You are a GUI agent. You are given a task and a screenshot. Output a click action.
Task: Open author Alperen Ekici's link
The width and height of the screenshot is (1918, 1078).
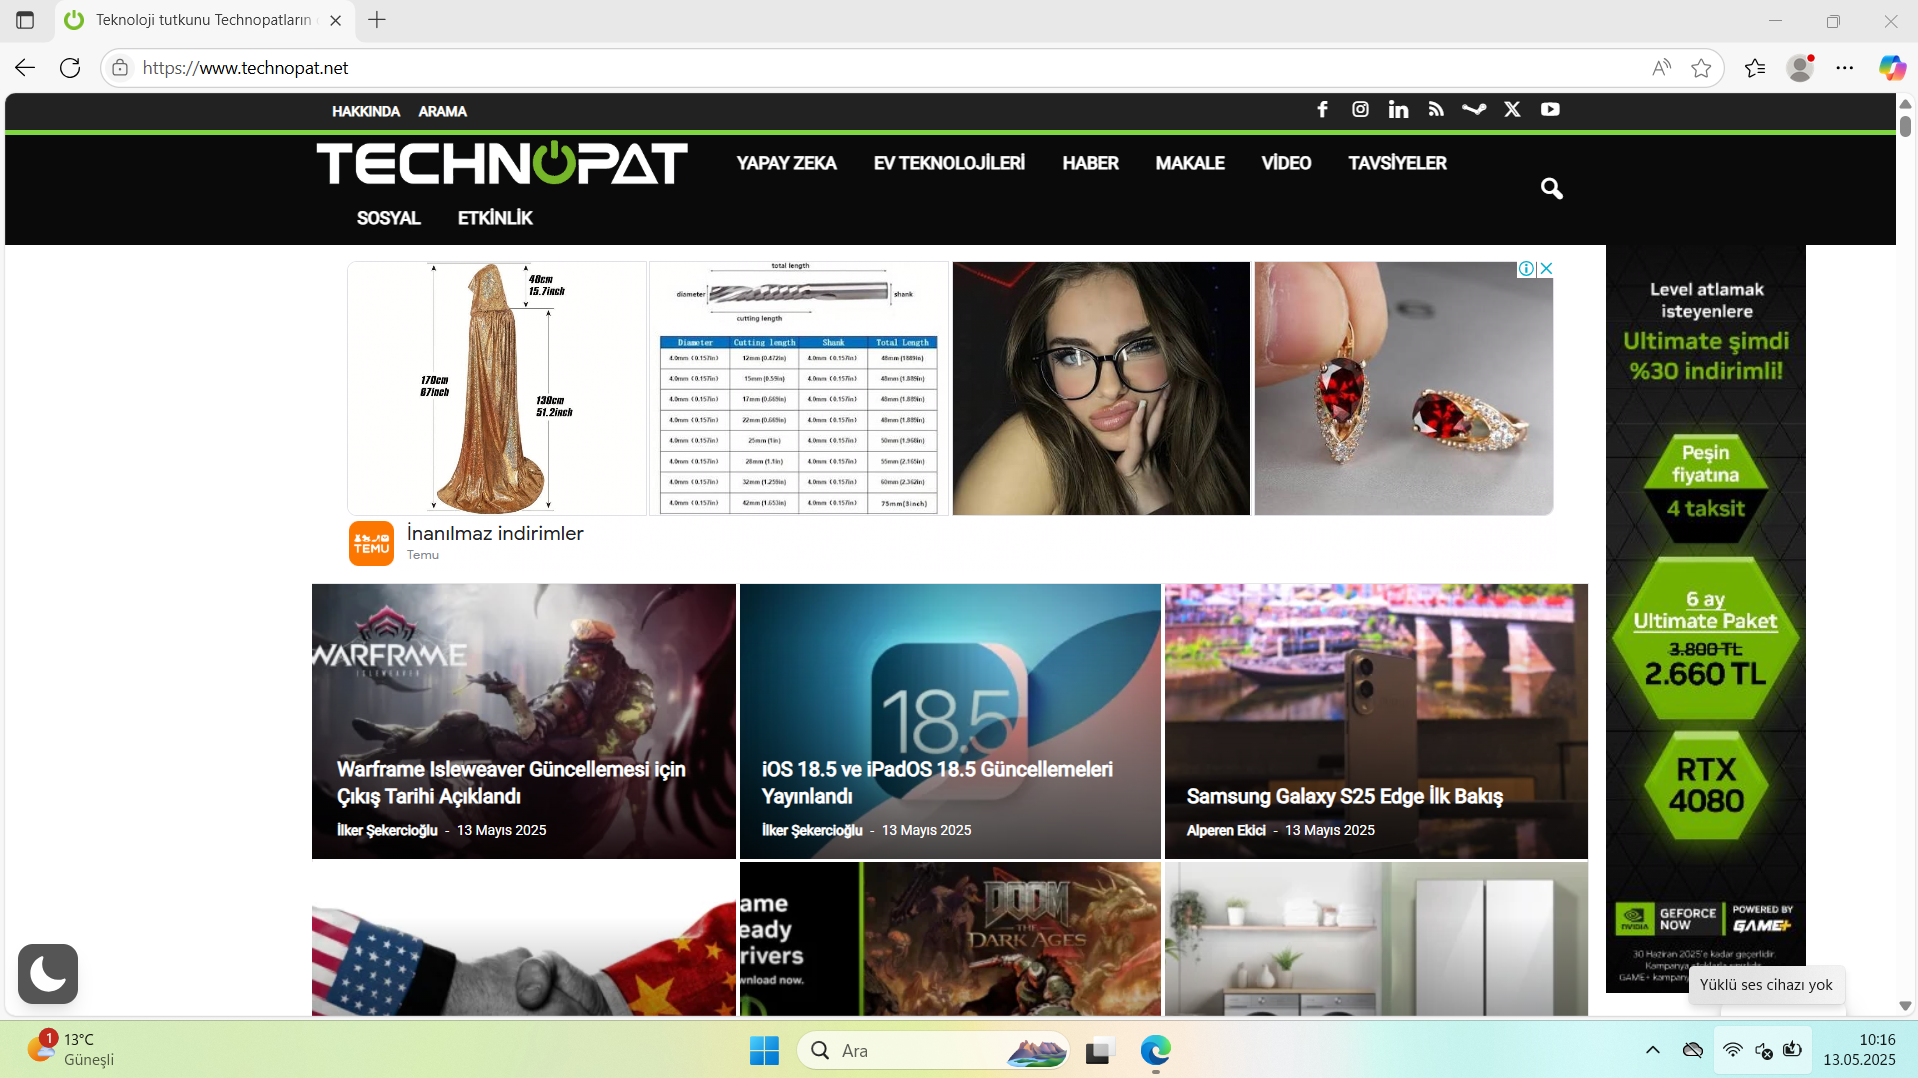tap(1226, 830)
